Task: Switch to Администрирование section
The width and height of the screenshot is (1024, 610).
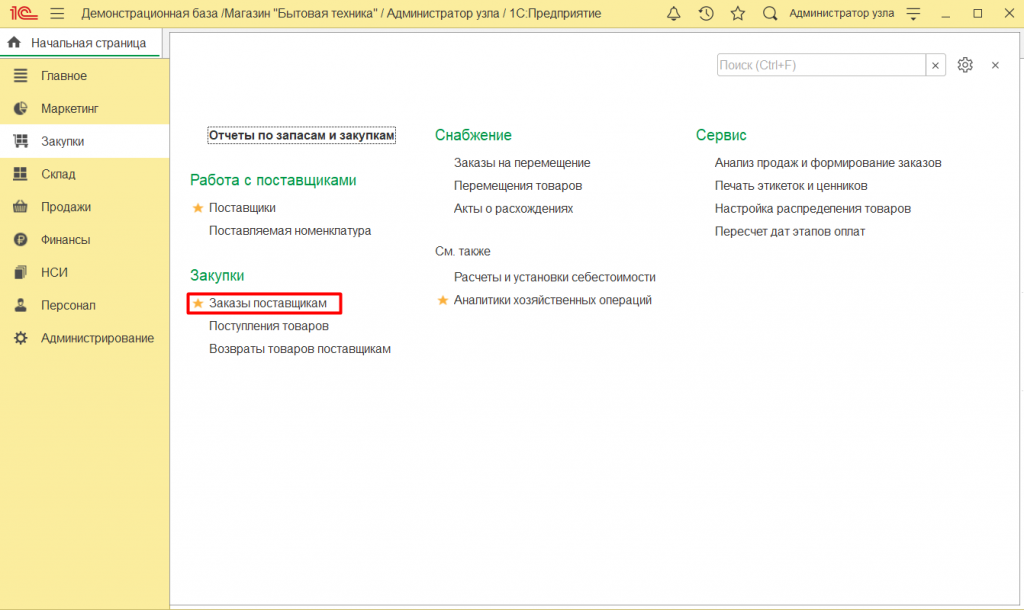Action: coord(97,338)
